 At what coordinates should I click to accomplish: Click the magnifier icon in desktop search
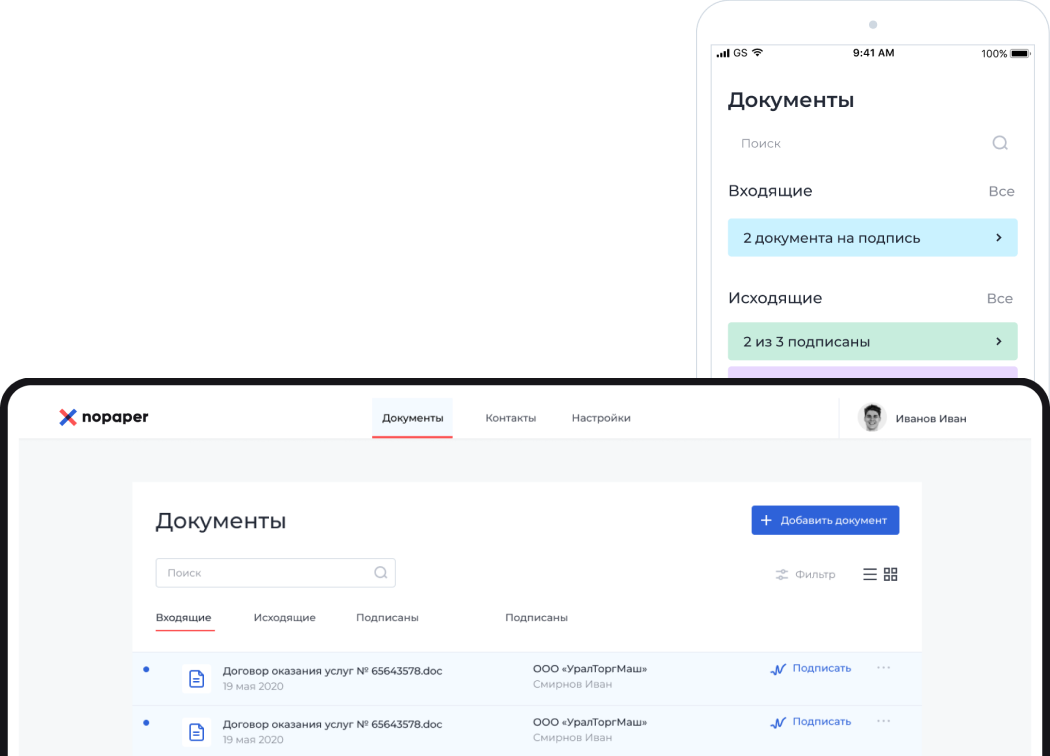coord(380,573)
